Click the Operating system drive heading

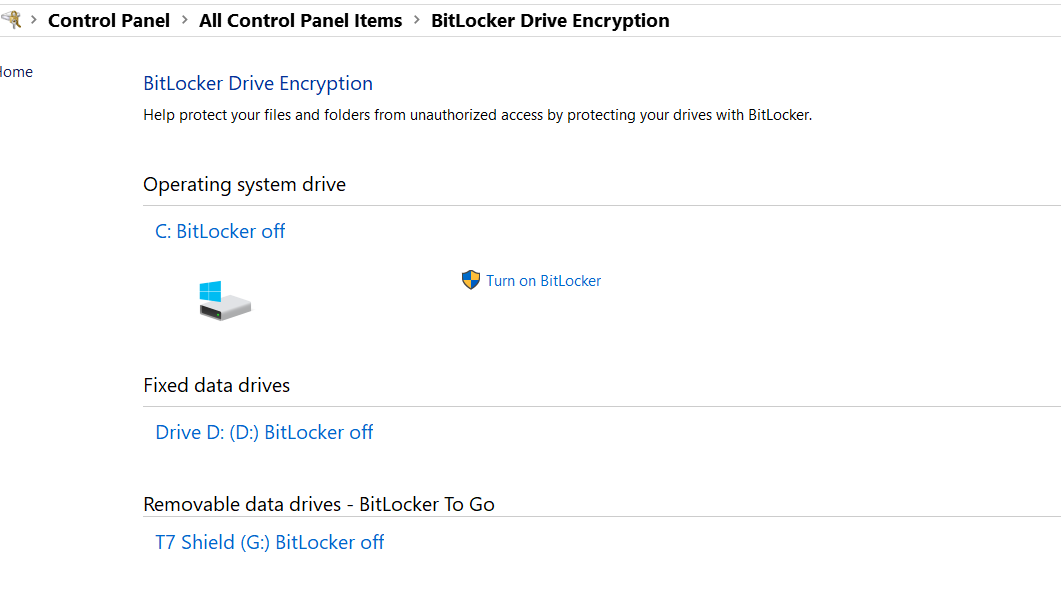tap(244, 184)
